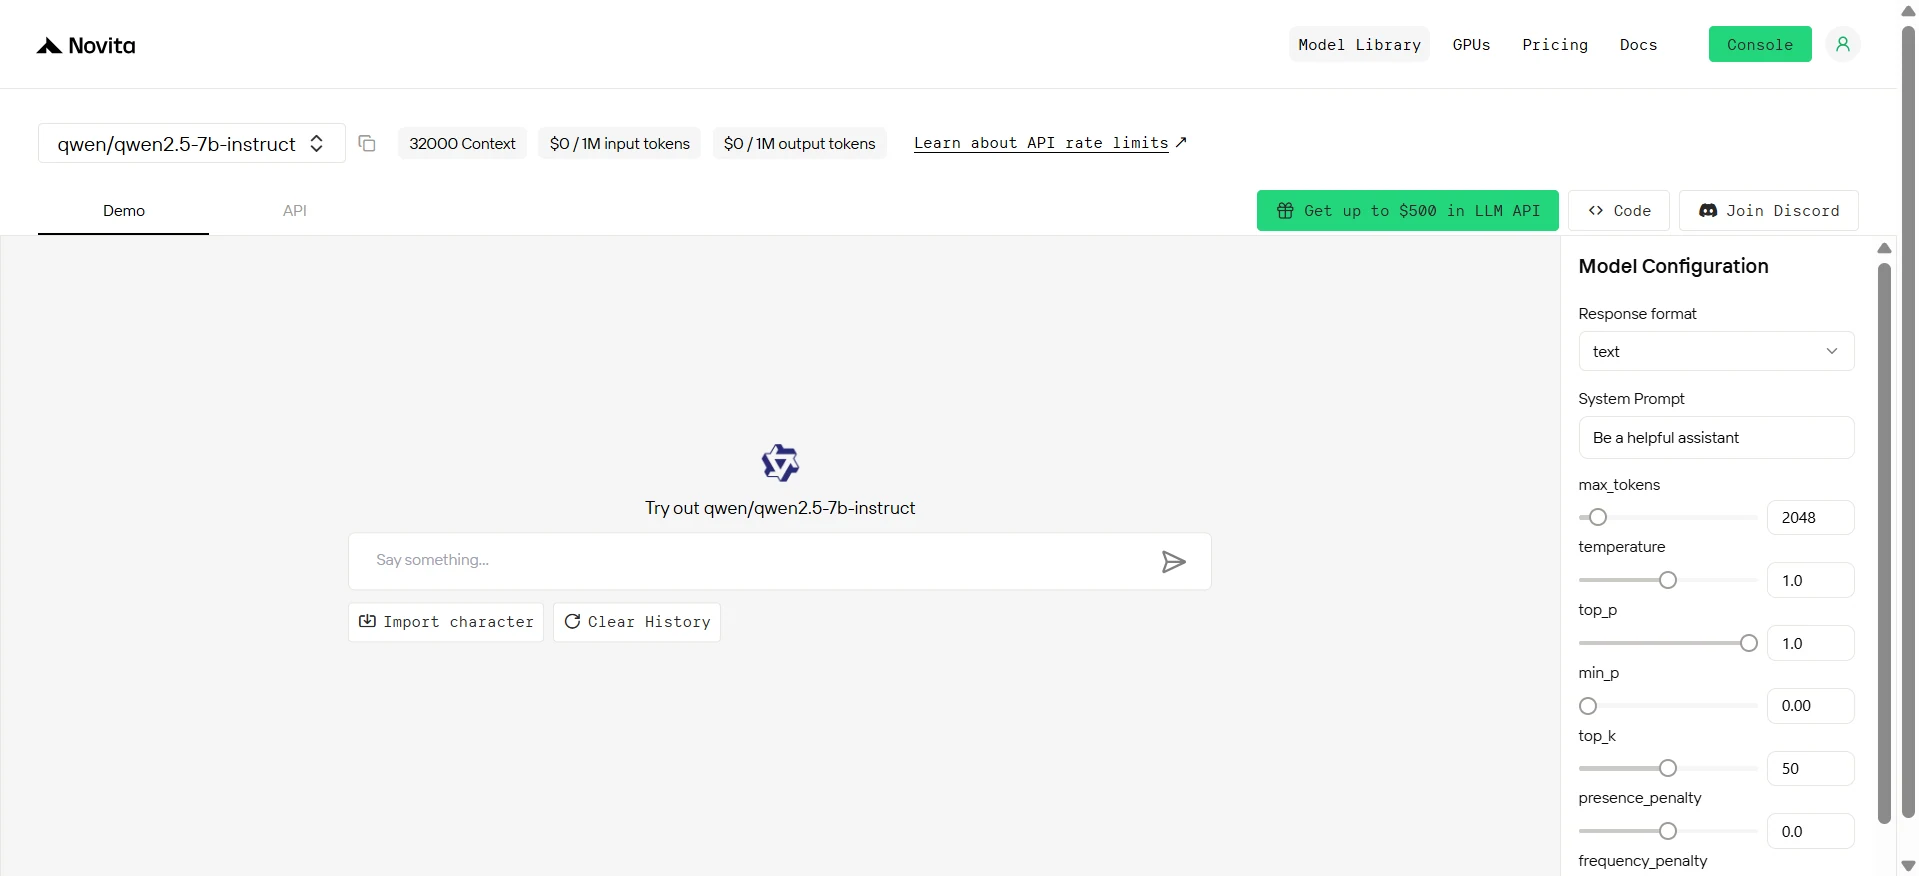This screenshot has width=1919, height=876.
Task: Click the $0 / 1M output tokens badge
Action: [x=800, y=143]
